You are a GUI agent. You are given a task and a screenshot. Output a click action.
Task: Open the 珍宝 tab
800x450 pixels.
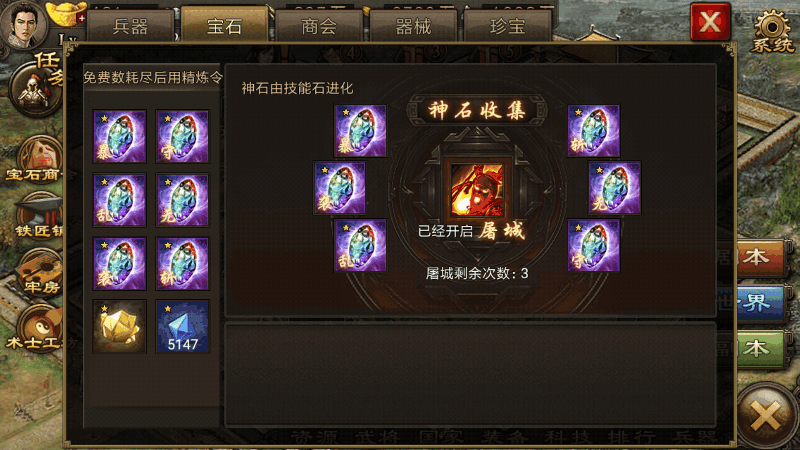pyautogui.click(x=508, y=26)
